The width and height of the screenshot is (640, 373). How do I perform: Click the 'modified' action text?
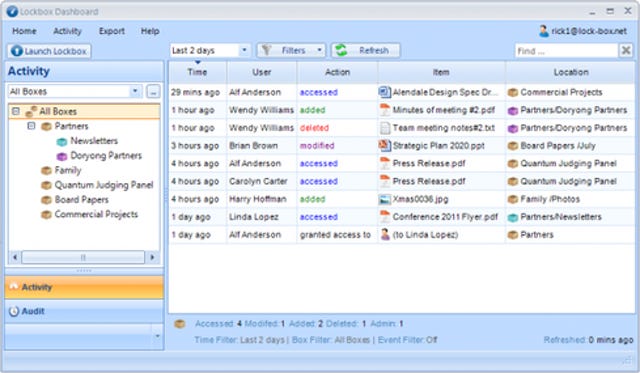pos(317,146)
